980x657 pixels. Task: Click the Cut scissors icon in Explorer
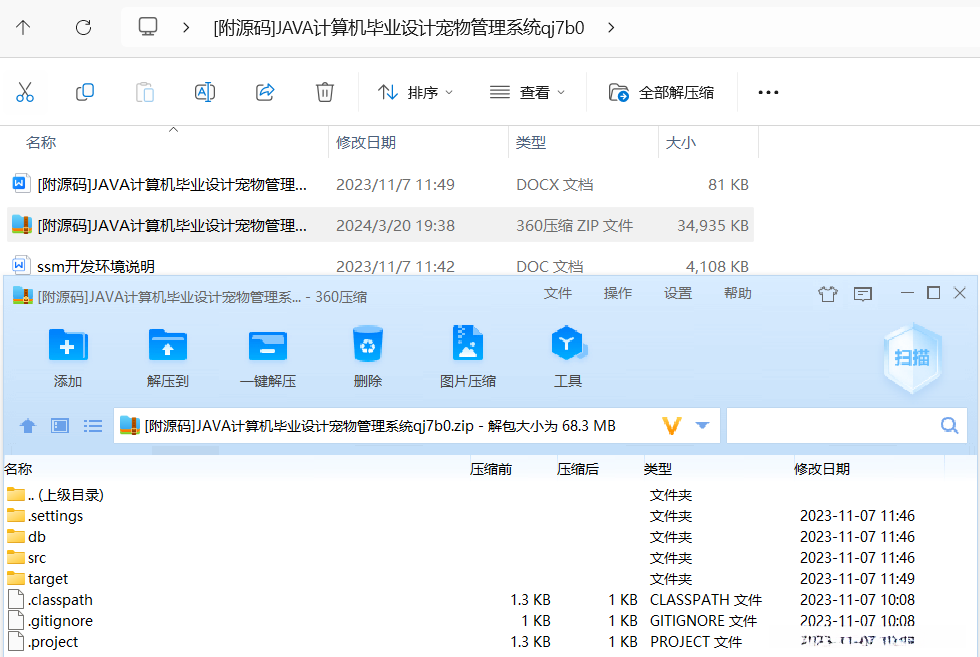[x=25, y=93]
